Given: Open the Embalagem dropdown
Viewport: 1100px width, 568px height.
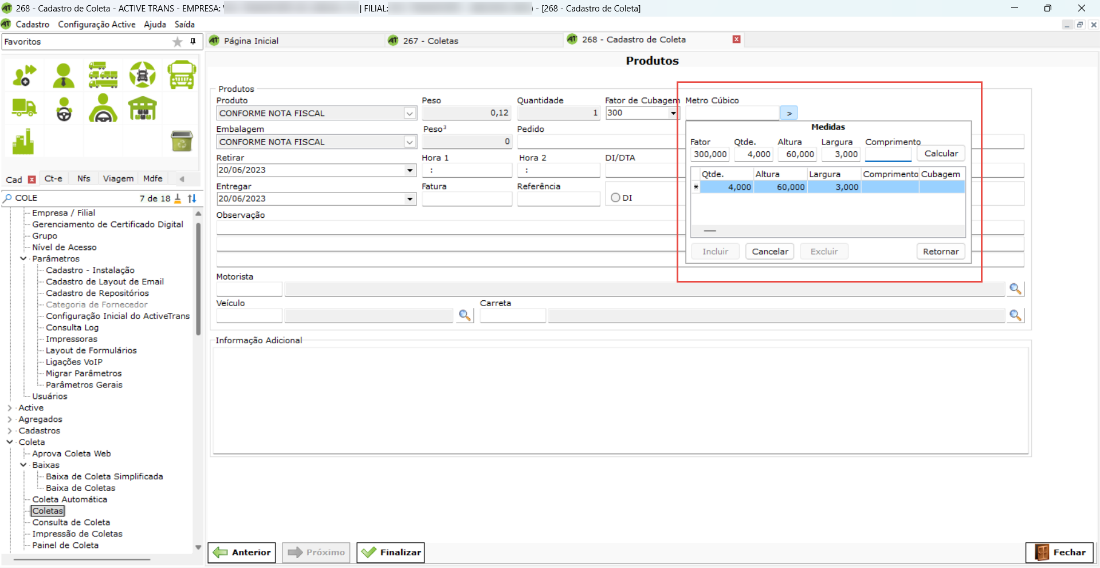Looking at the screenshot, I should 409,142.
